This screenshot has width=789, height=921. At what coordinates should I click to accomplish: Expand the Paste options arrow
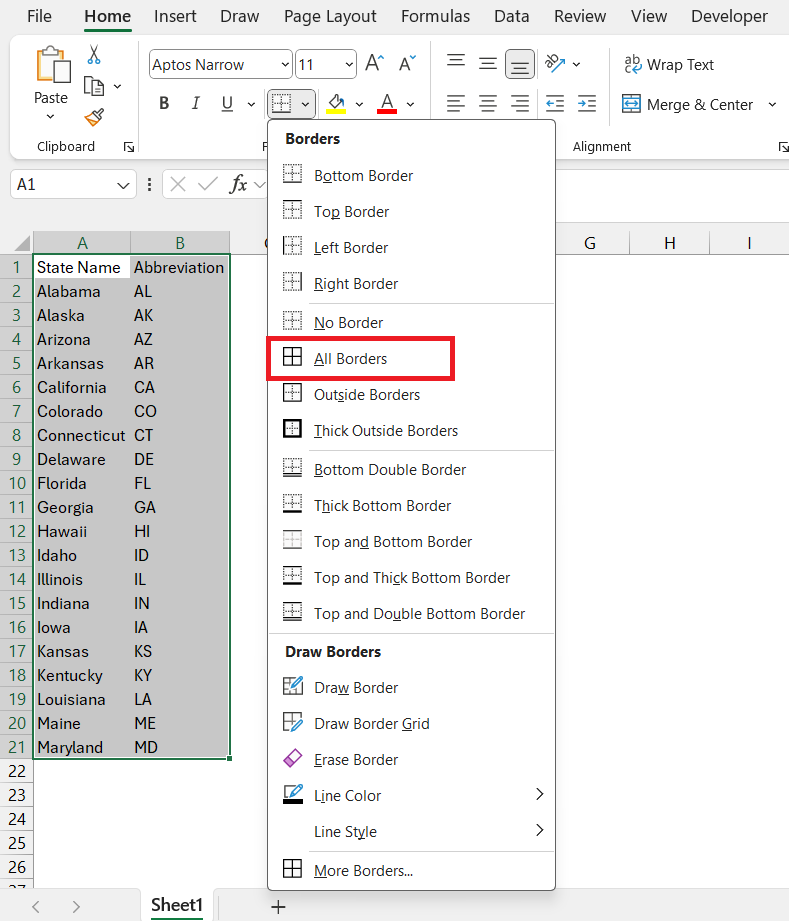(x=51, y=116)
